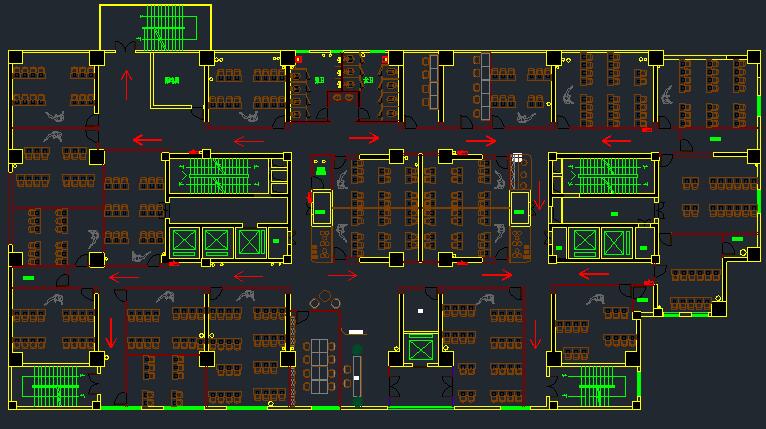
Task: Select the long conference table with white chairs
Action: click(322, 365)
